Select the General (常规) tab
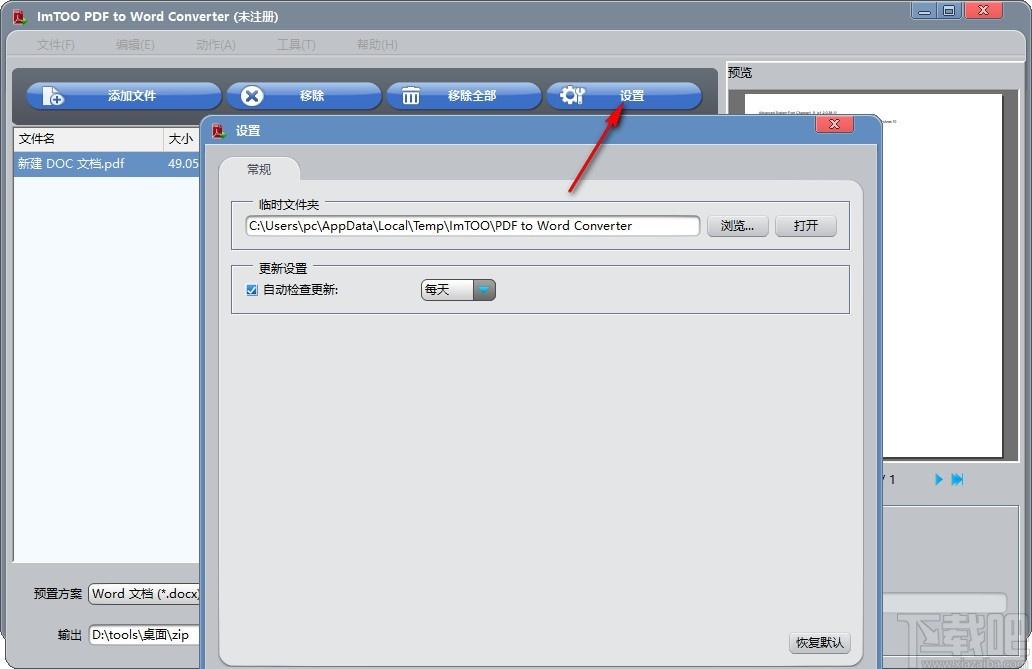This screenshot has width=1032, height=669. tap(259, 169)
